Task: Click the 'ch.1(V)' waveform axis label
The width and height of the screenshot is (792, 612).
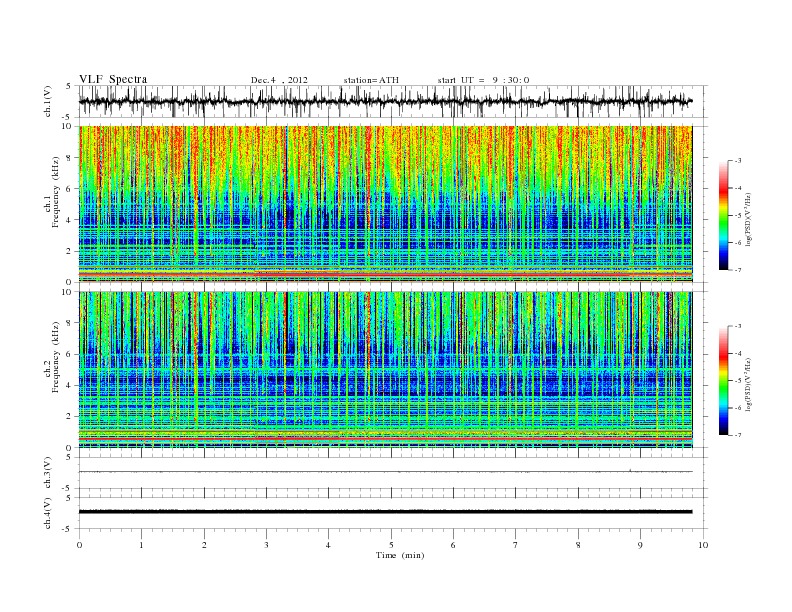Action: (48, 101)
